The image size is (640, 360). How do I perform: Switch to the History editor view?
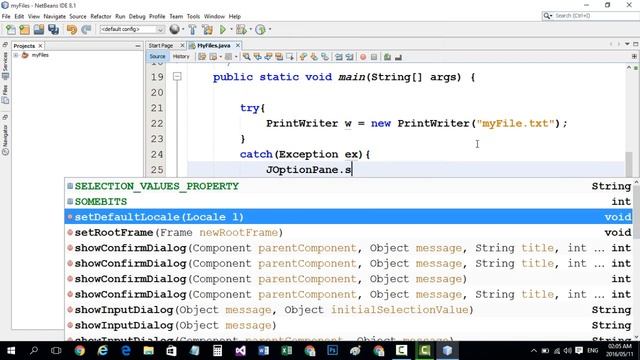click(181, 57)
